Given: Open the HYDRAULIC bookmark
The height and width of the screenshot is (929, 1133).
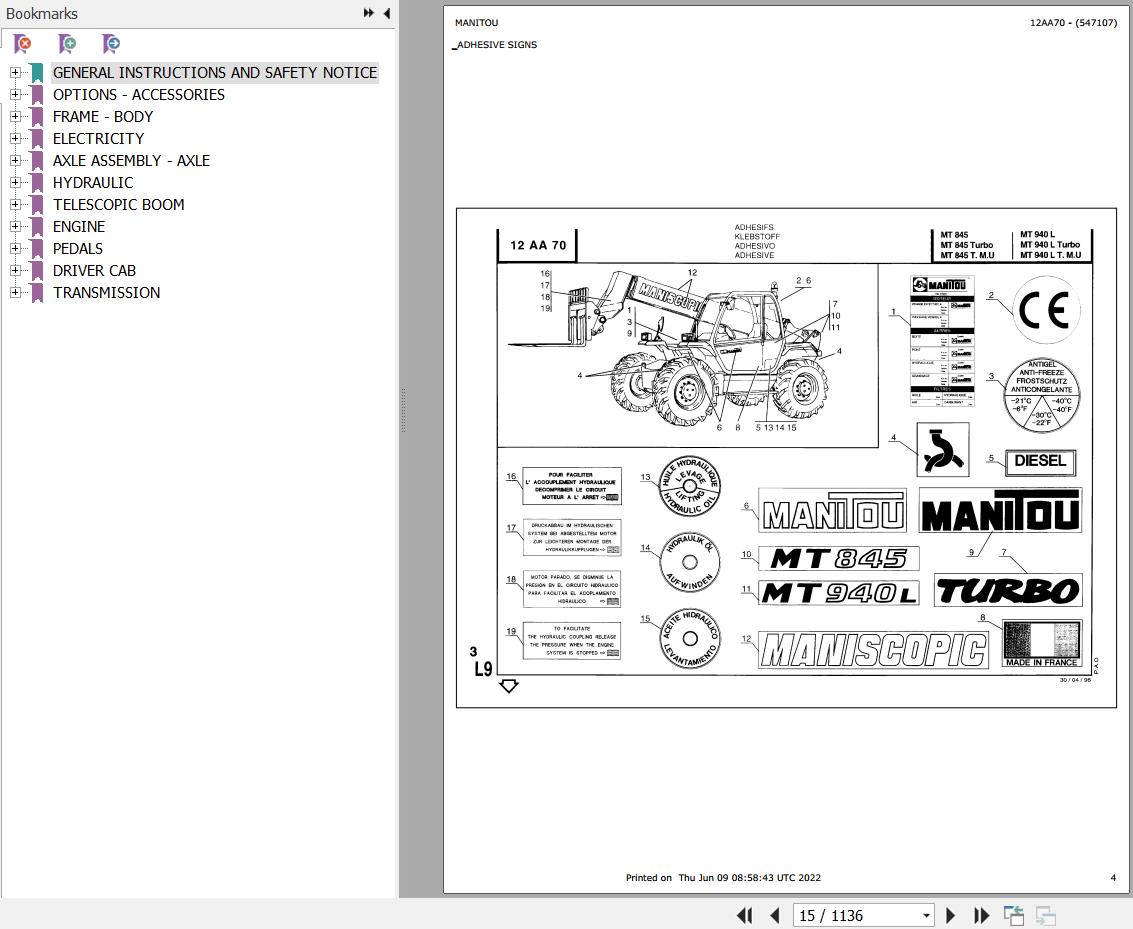Looking at the screenshot, I should [x=92, y=183].
